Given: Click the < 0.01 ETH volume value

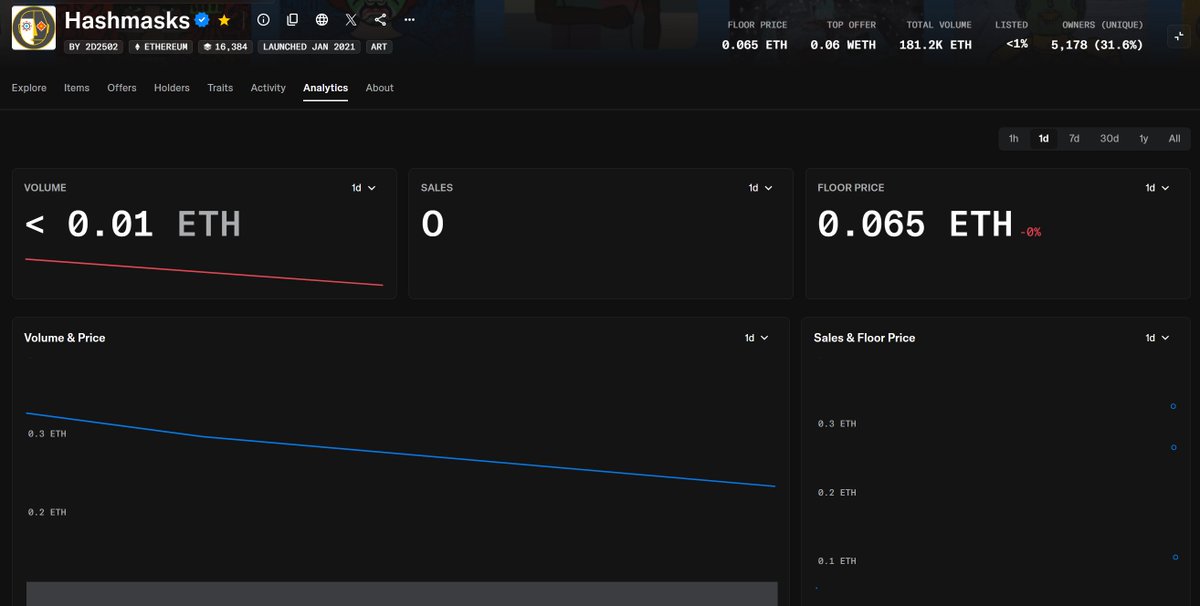Looking at the screenshot, I should [x=132, y=225].
